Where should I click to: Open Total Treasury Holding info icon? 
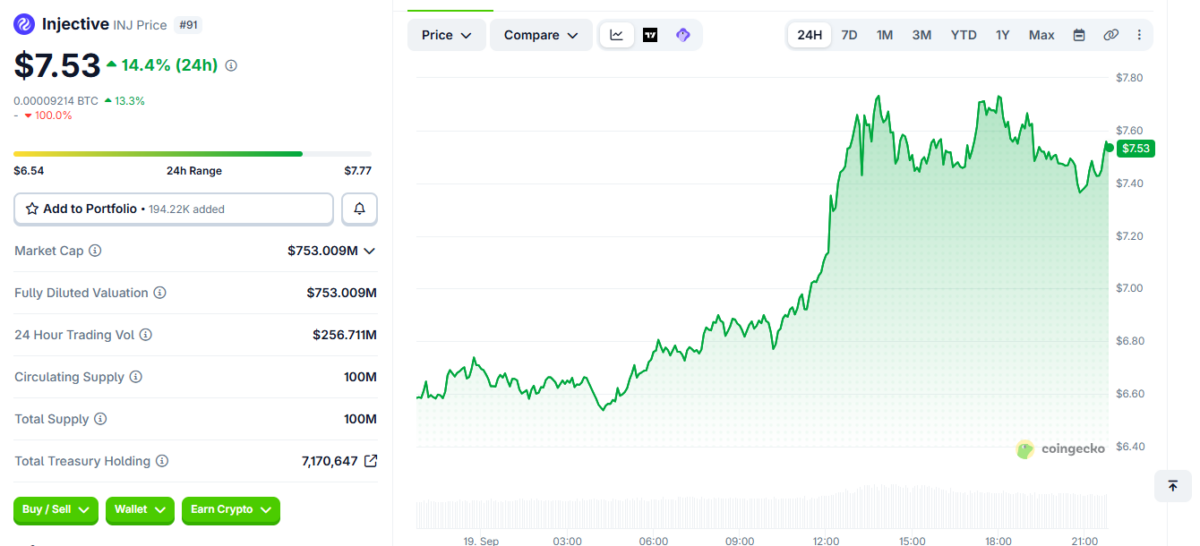pos(162,461)
